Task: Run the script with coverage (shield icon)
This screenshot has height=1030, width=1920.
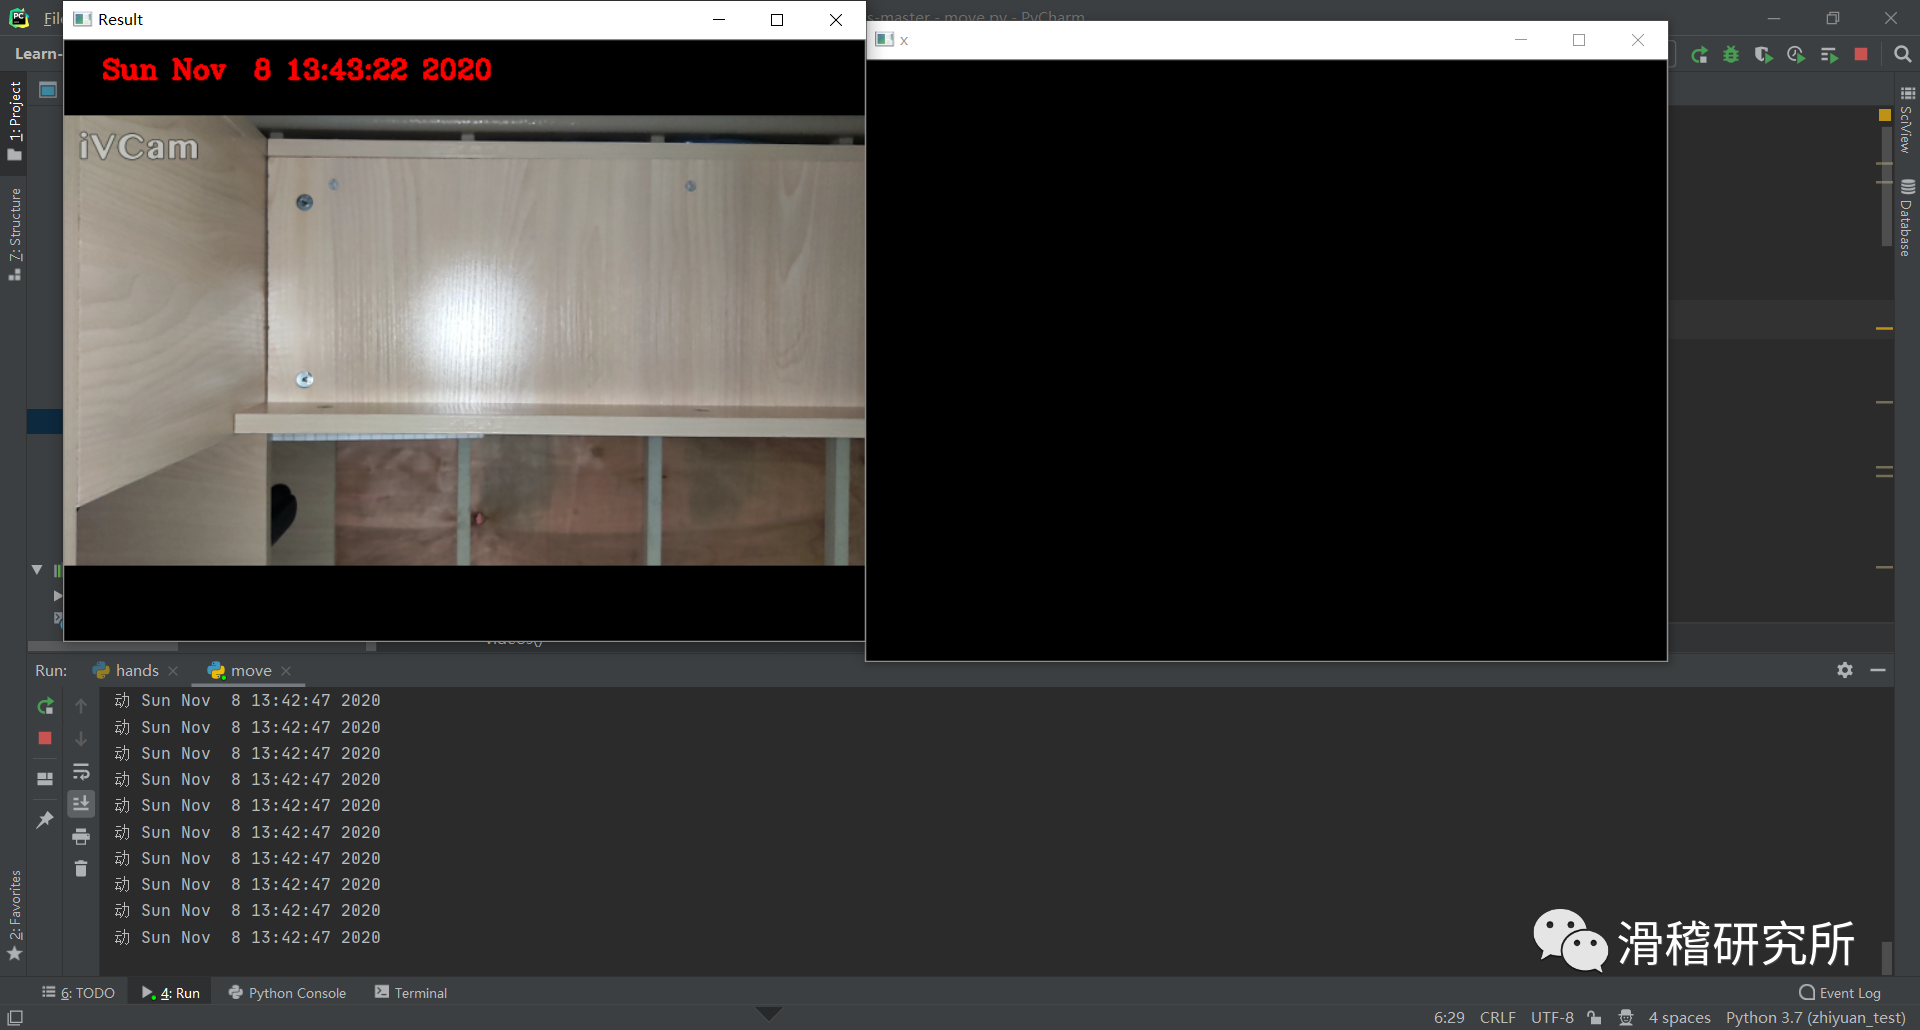Action: coord(1763,55)
